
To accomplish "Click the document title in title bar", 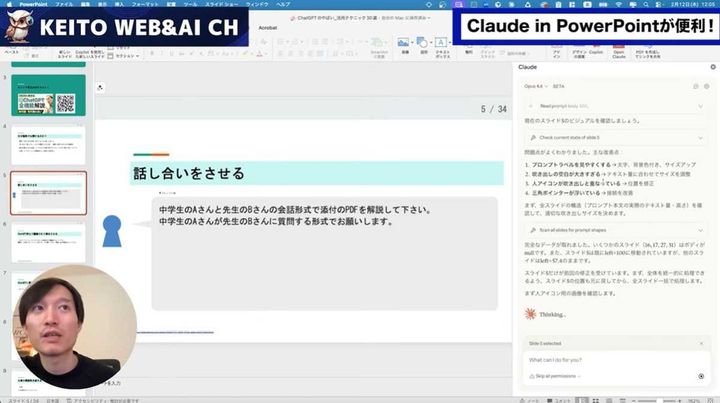I will click(360, 18).
